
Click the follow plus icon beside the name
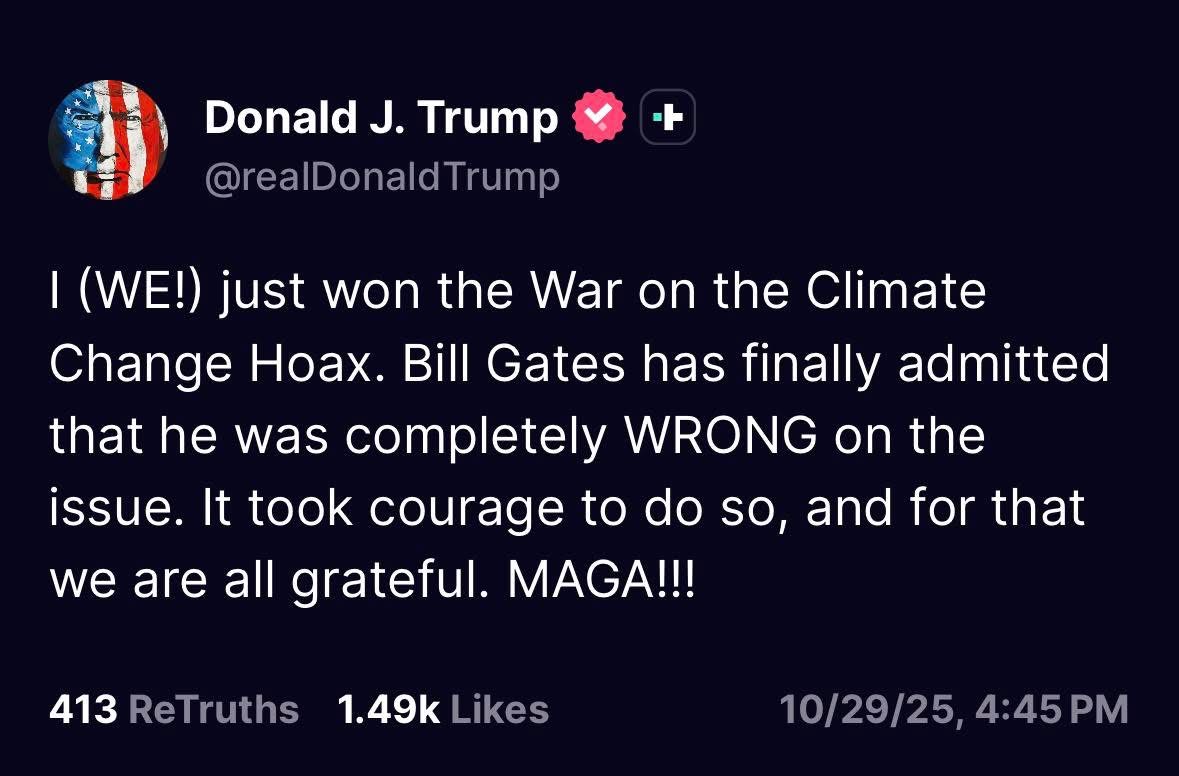[x=667, y=119]
